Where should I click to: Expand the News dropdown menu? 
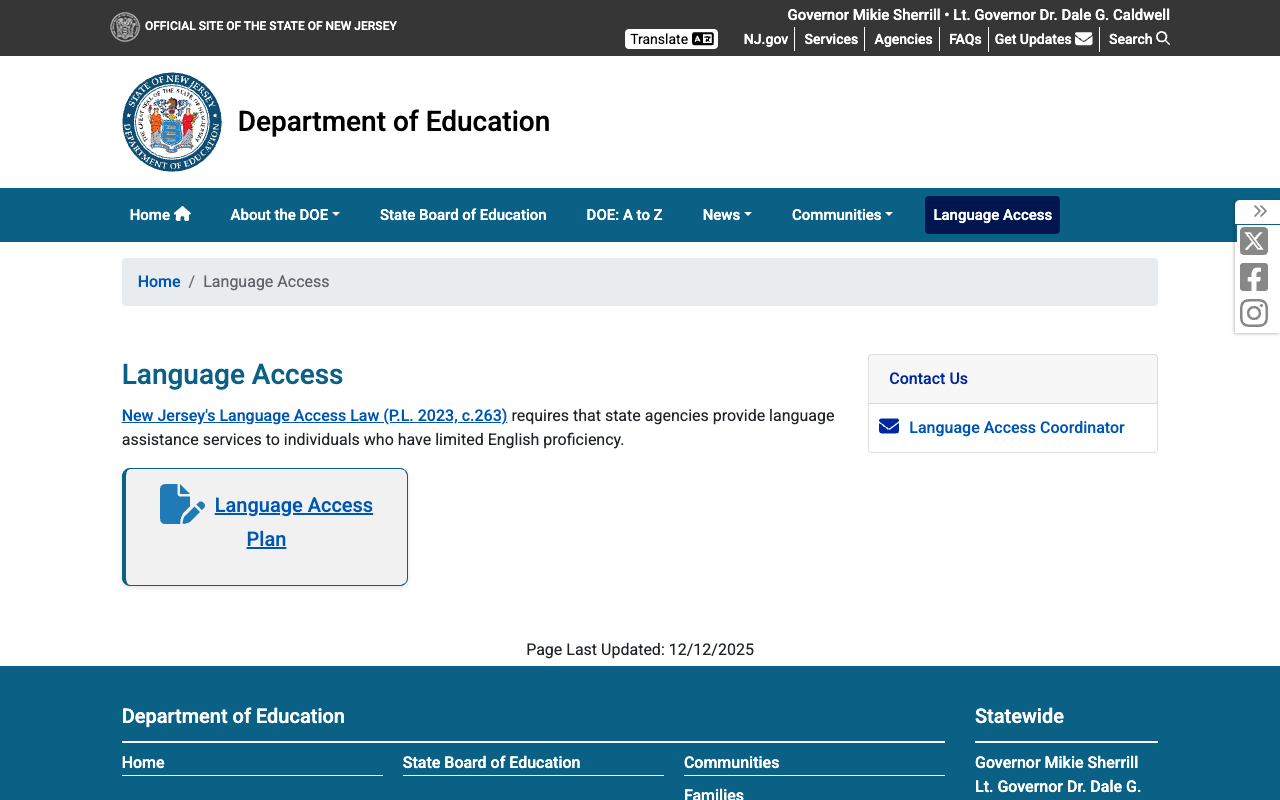(727, 215)
